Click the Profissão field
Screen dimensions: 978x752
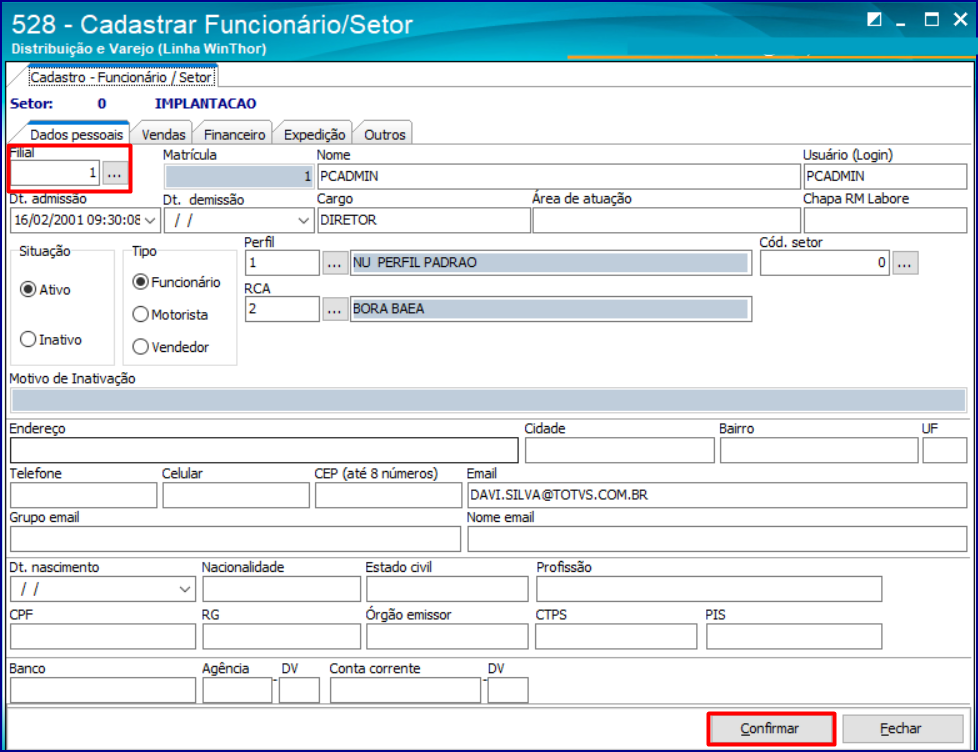(x=709, y=589)
